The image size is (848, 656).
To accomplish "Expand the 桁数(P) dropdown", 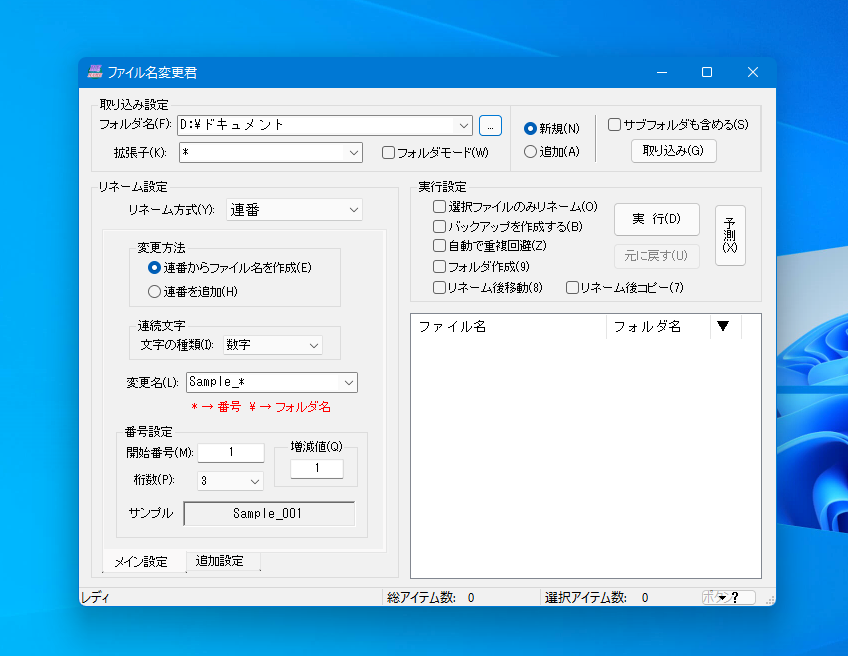I will pyautogui.click(x=255, y=481).
